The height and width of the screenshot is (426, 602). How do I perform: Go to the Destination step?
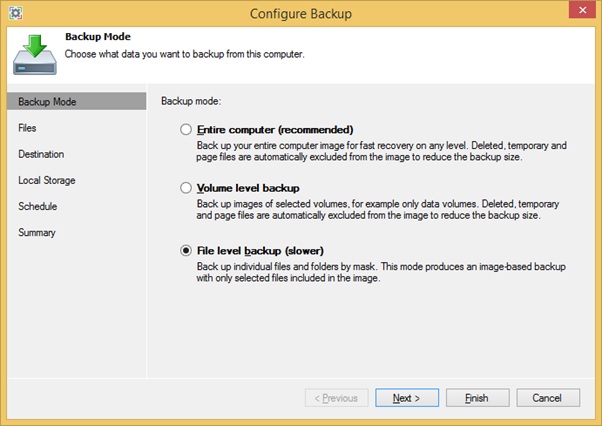tap(41, 154)
